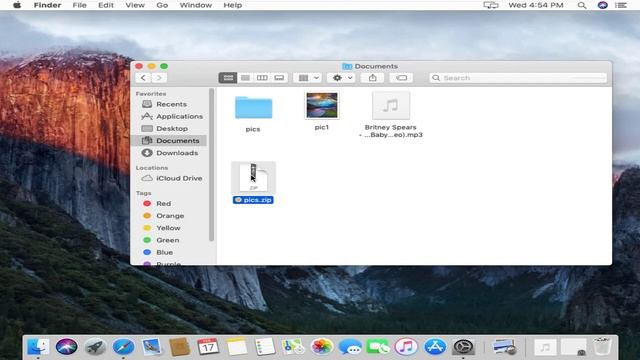Open the Finder menu

47,5
